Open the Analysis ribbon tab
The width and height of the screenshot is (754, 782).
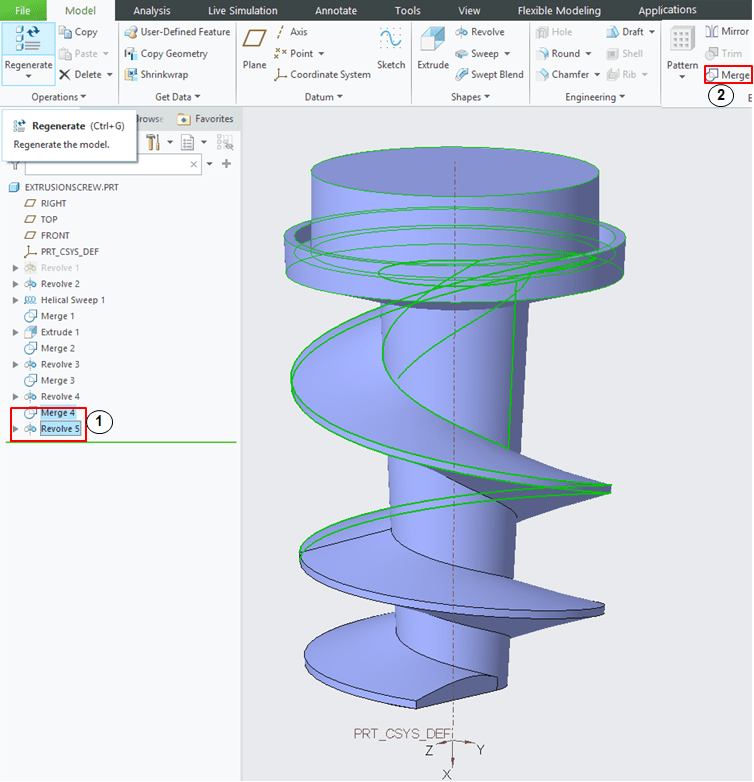point(152,11)
